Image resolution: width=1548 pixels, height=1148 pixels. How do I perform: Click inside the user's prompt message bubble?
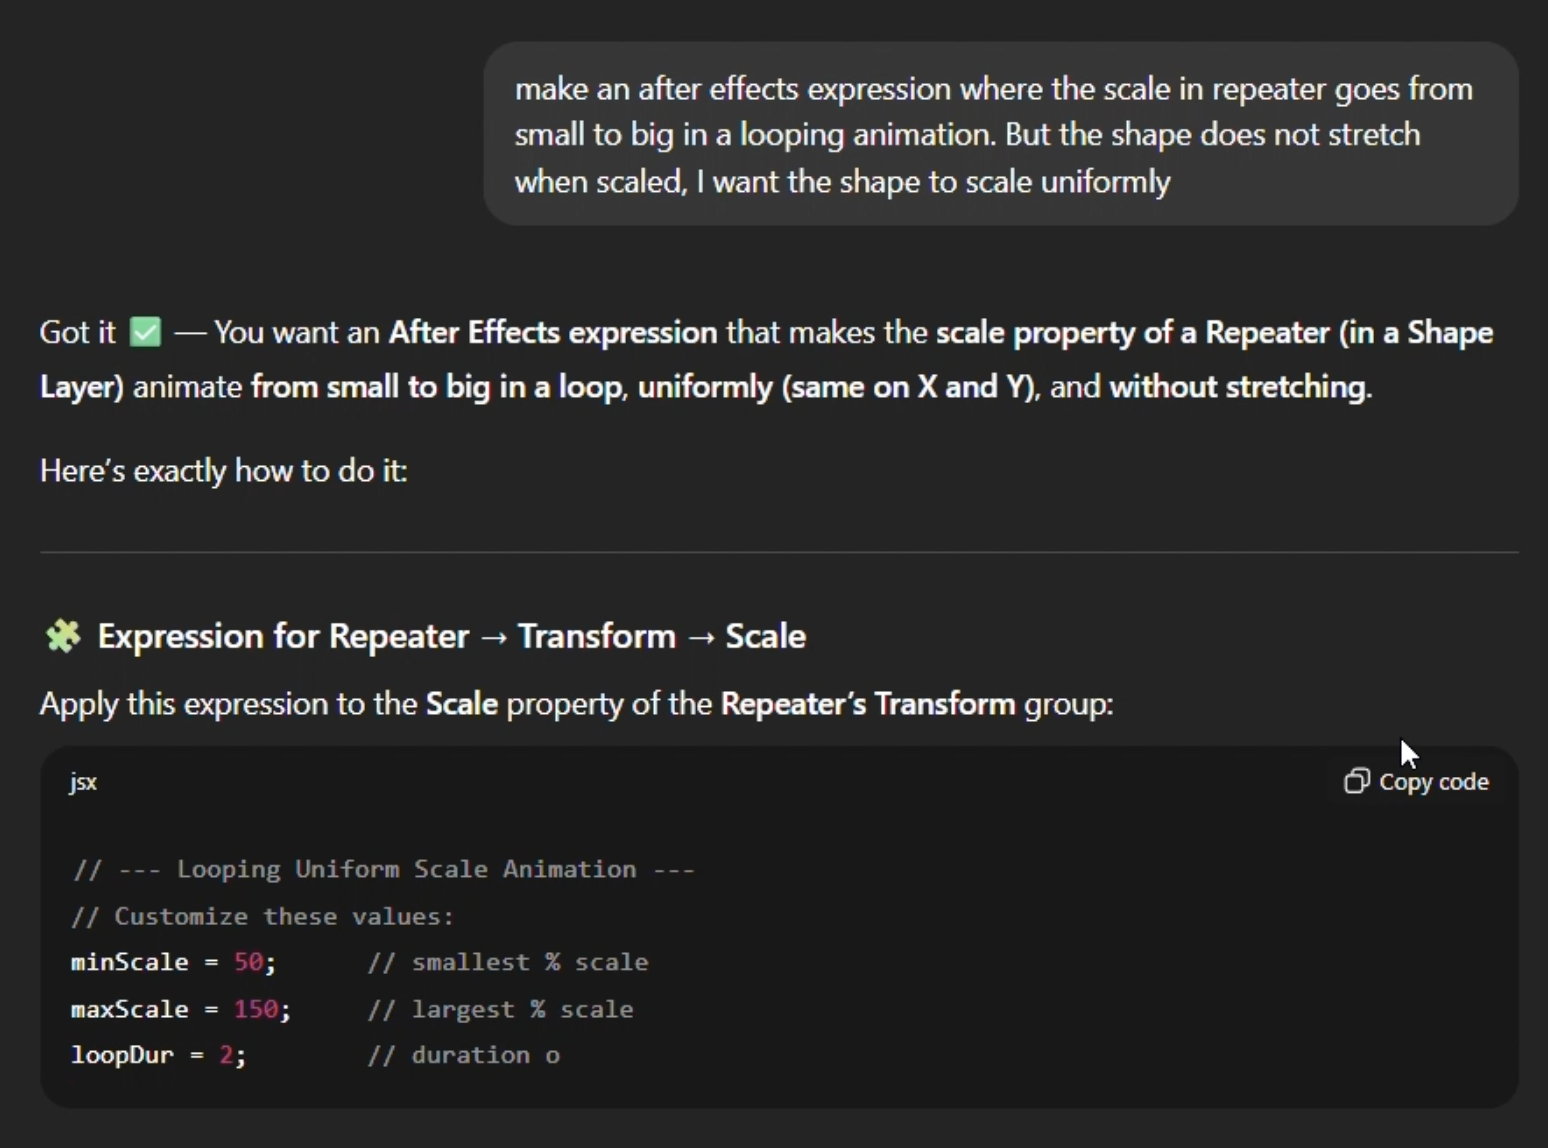click(1000, 134)
